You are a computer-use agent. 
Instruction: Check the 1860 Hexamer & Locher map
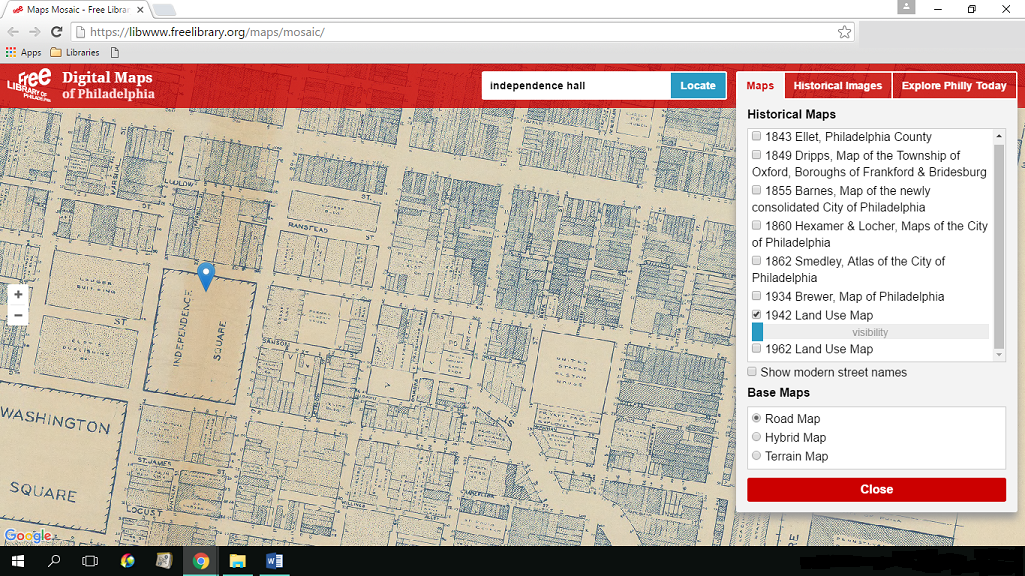pos(756,226)
